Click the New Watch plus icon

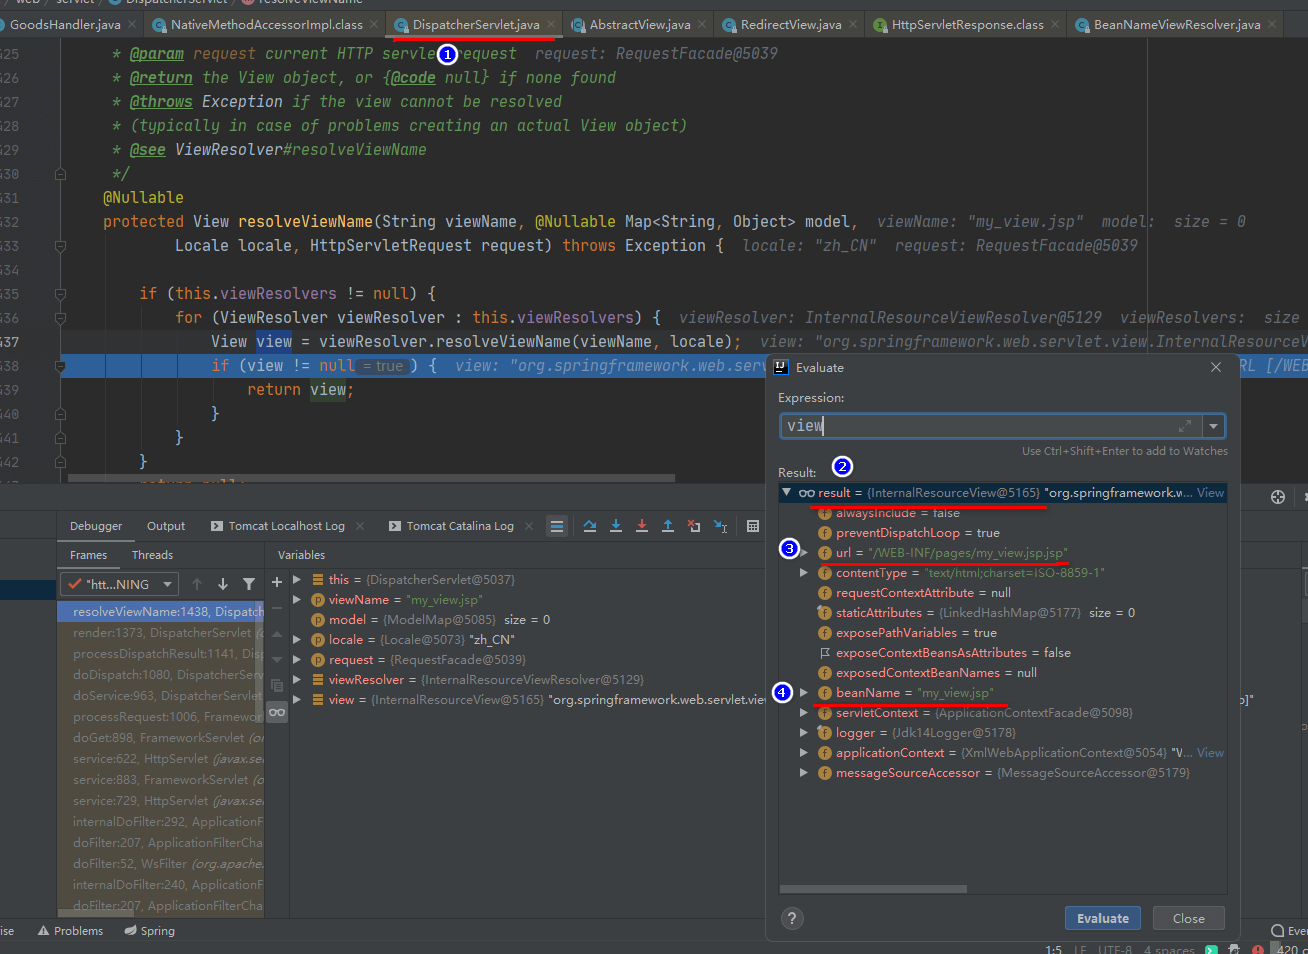tap(277, 581)
